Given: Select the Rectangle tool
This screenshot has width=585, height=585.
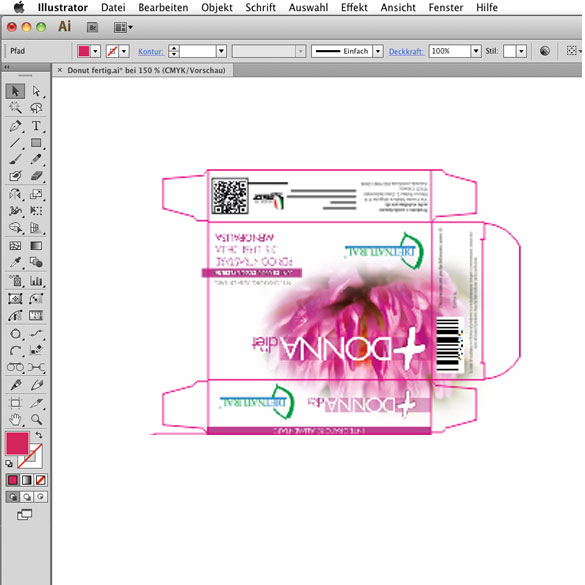Looking at the screenshot, I should click(36, 143).
